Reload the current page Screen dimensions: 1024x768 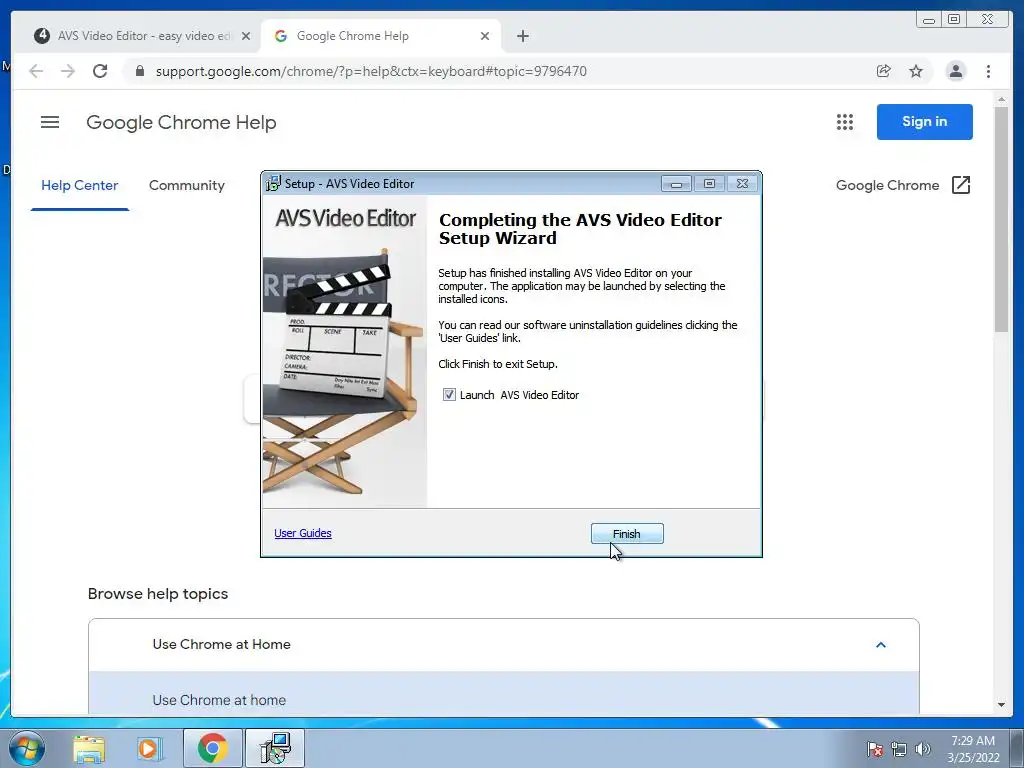(100, 71)
